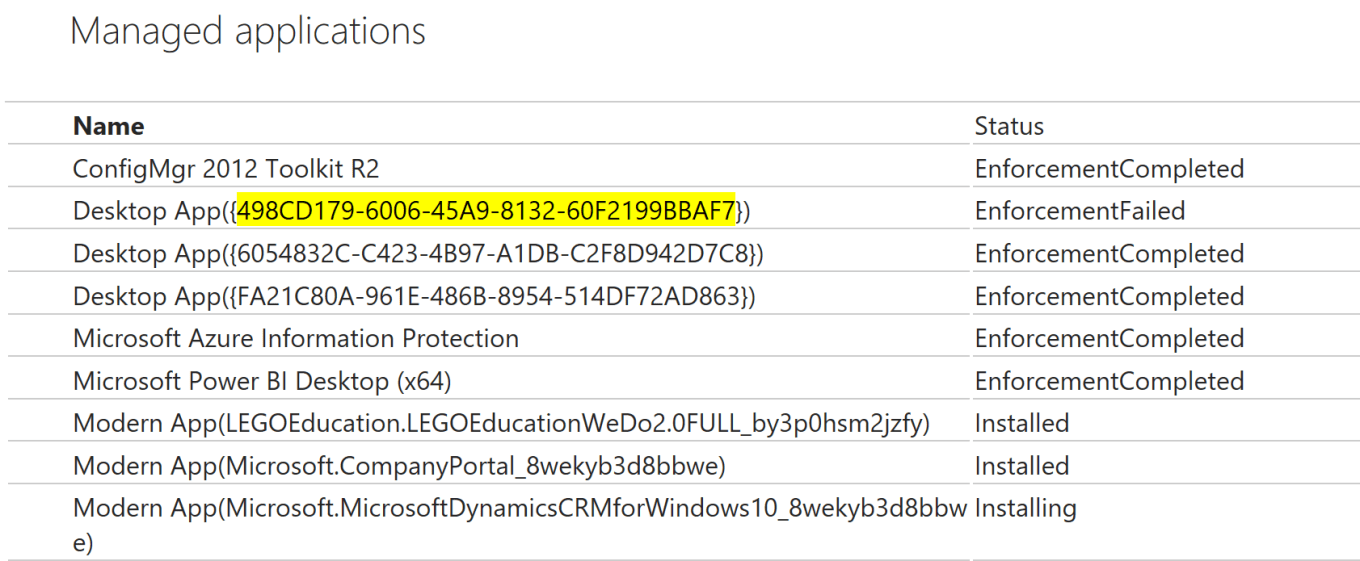Image resolution: width=1360 pixels, height=561 pixels.
Task: Select MicrosoftDynamicsCRMforWindows10 Modern App row
Action: coord(520,509)
